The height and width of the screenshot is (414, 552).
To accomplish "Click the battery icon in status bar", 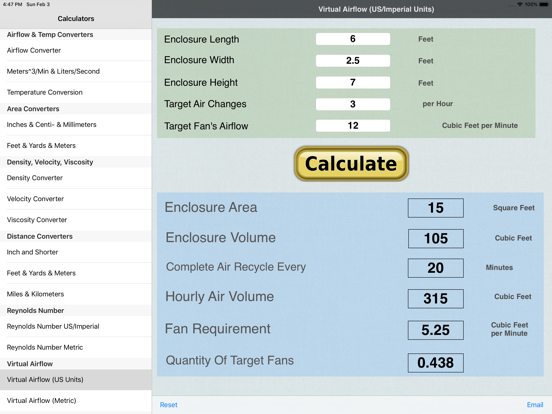I will point(544,4).
